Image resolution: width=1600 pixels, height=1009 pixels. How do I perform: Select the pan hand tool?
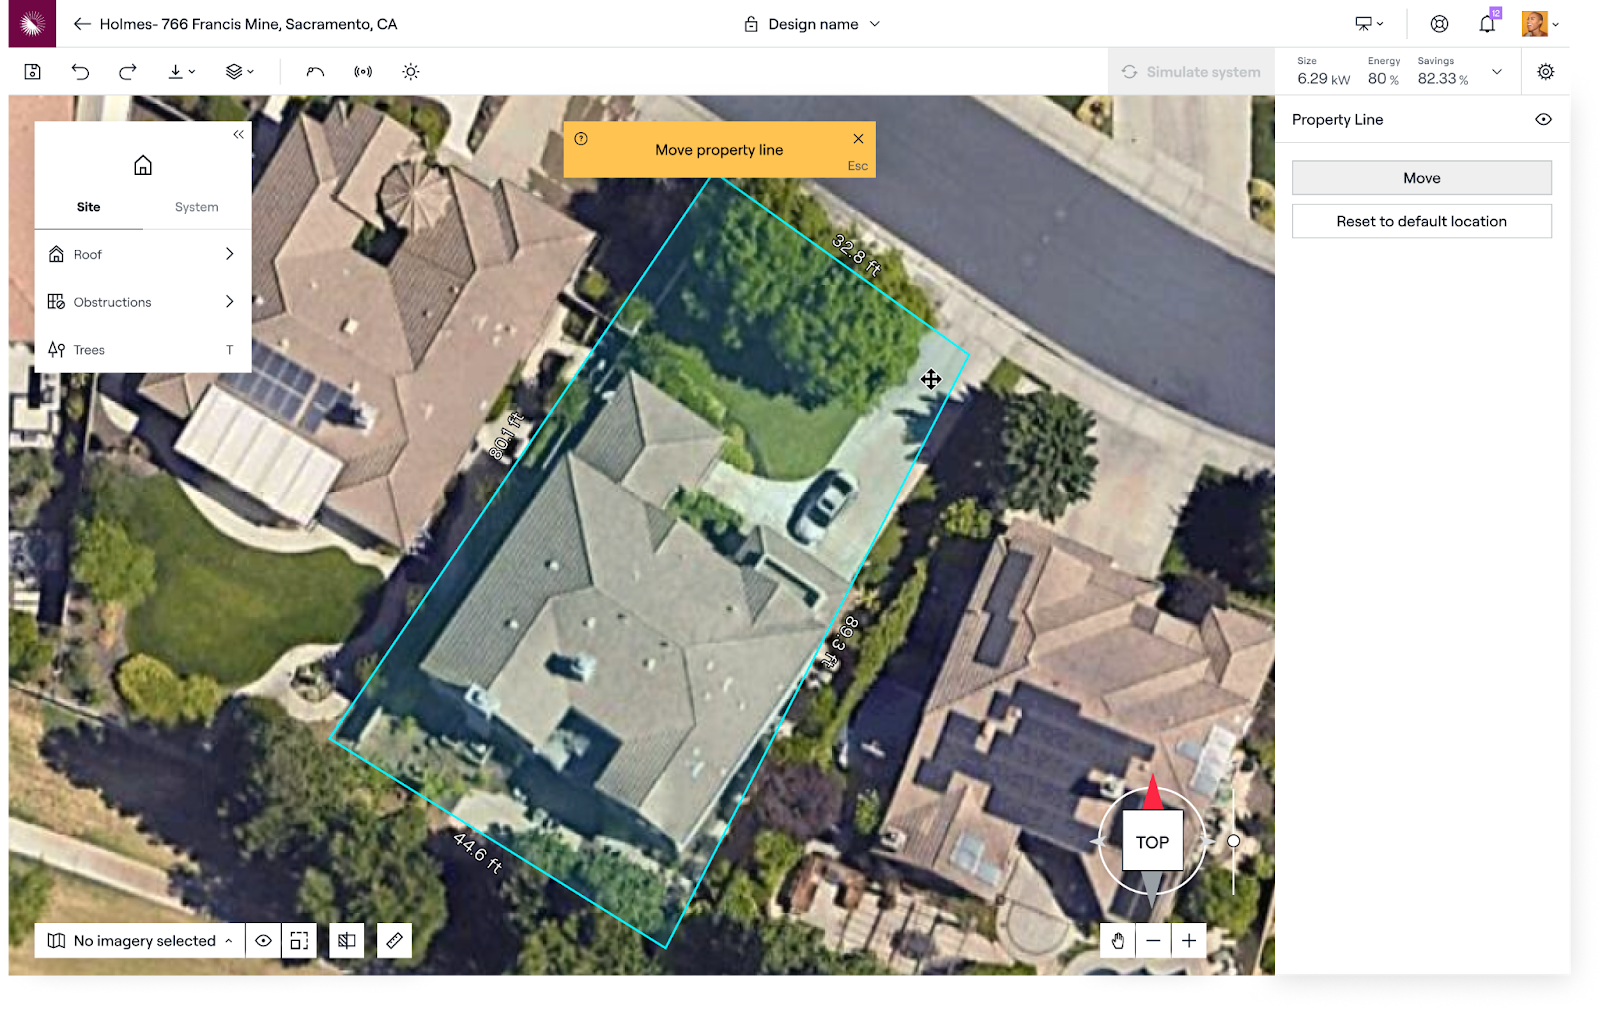pyautogui.click(x=1118, y=941)
